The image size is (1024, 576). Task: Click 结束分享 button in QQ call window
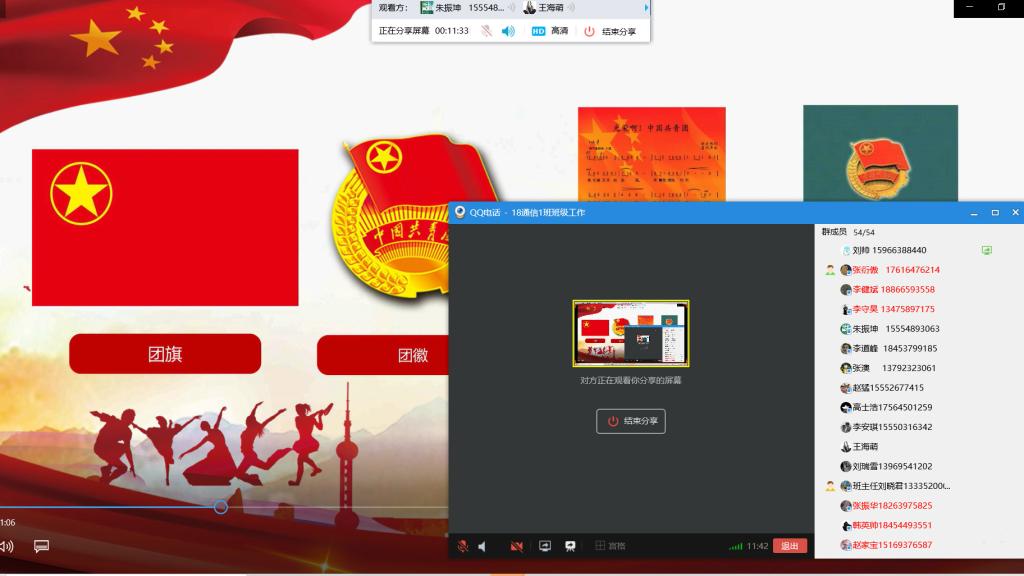[x=631, y=421]
